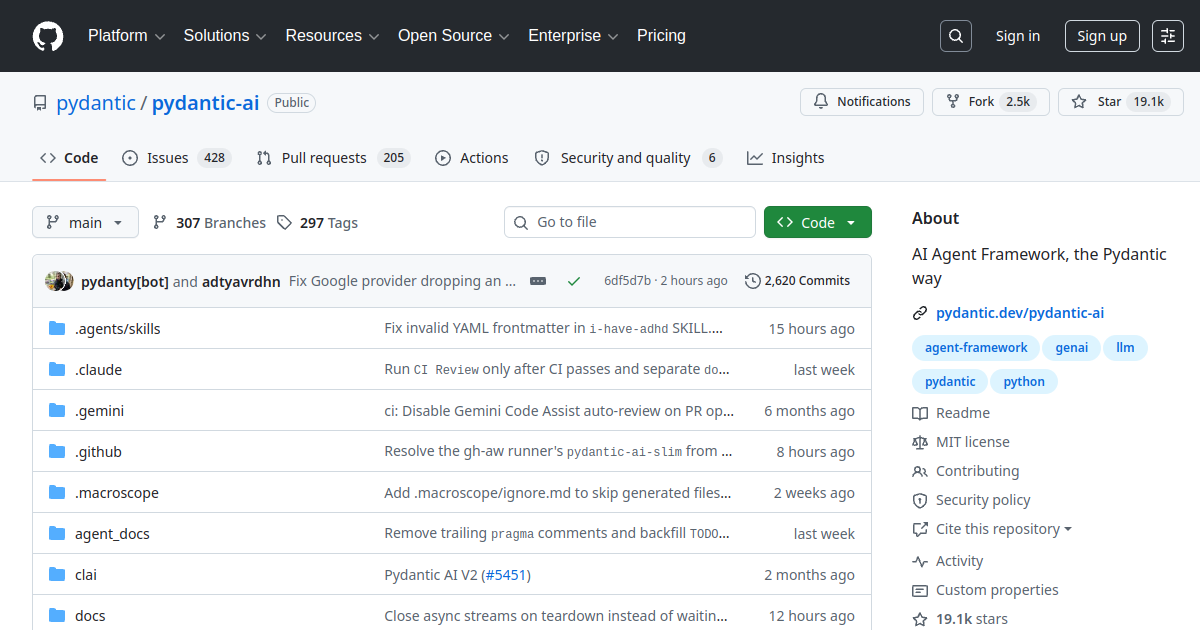Open the 19.1k stars link
Image resolution: width=1200 pixels, height=630 pixels.
coord(960,619)
